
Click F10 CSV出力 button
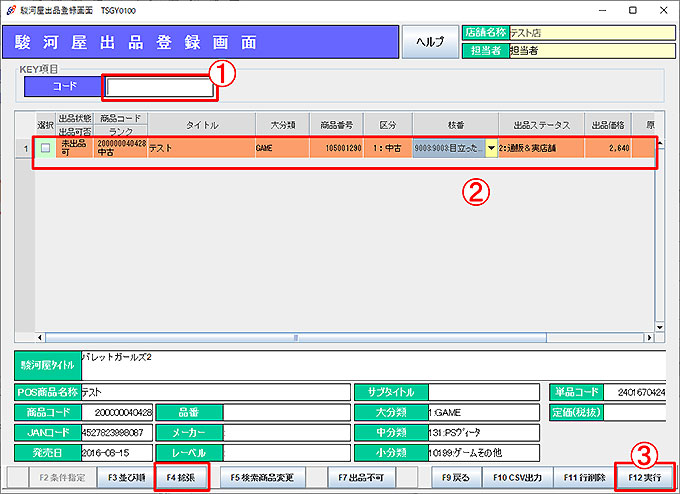520,477
